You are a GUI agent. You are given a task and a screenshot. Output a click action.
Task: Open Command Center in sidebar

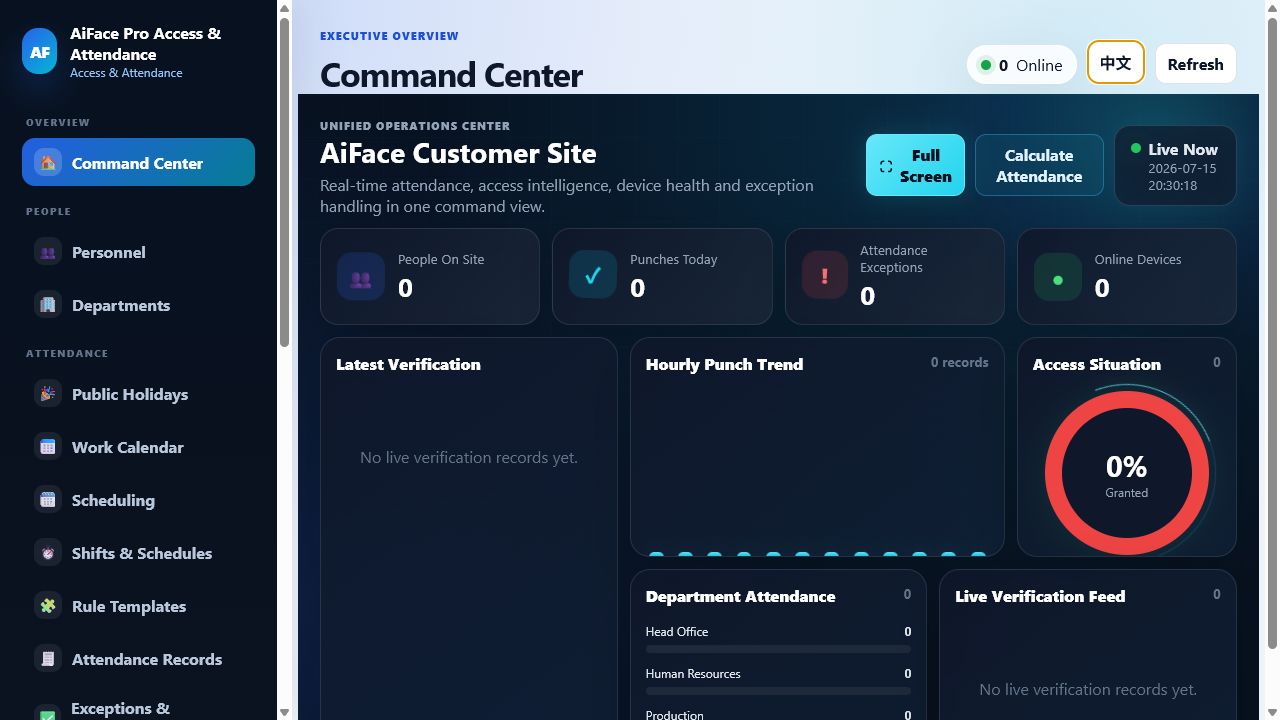(138, 162)
